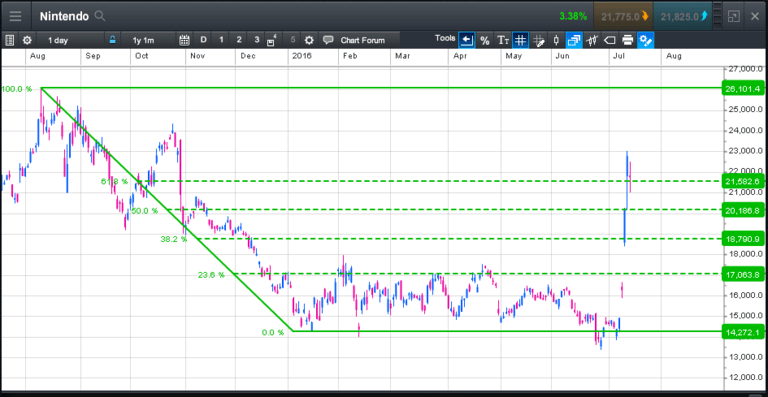Open the drawing grid pencil tool

[x=539, y=40]
